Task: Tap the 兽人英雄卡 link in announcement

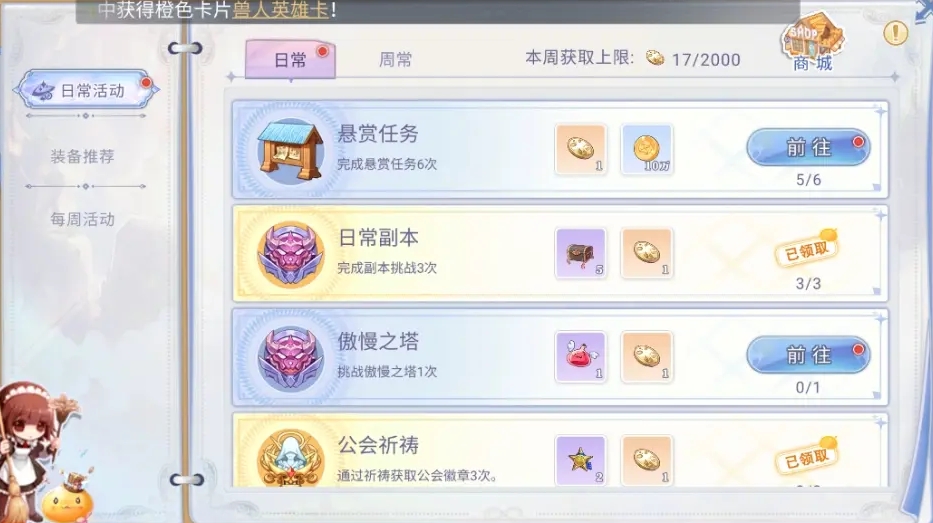Action: click(281, 10)
